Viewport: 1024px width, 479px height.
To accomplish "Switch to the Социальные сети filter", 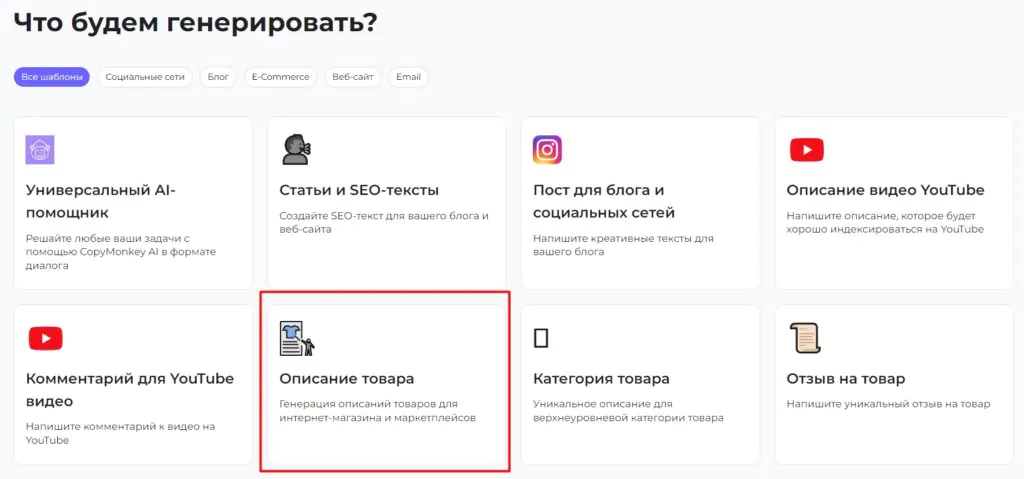I will [145, 77].
